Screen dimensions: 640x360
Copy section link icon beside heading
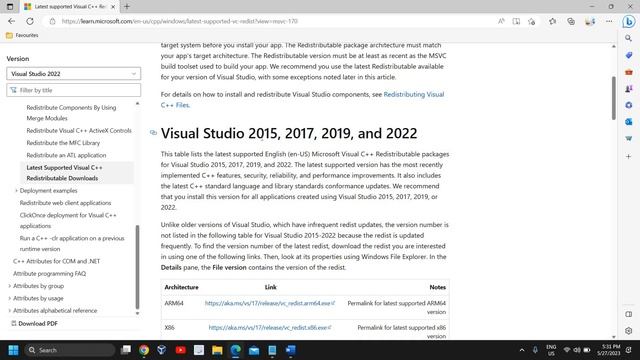[x=153, y=133]
